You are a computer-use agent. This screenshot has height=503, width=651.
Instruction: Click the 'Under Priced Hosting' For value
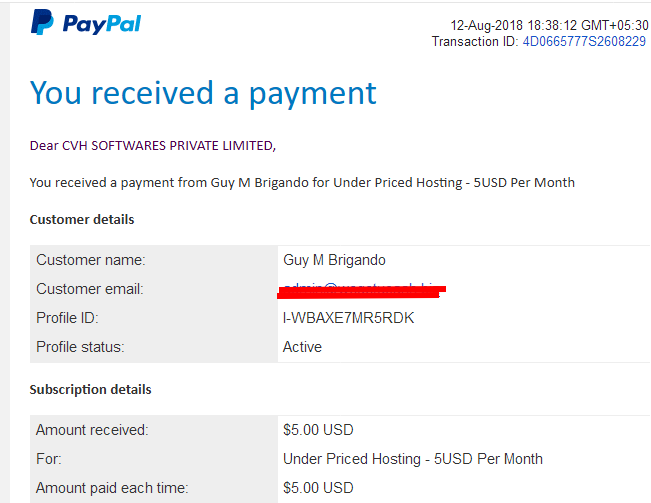[413, 459]
